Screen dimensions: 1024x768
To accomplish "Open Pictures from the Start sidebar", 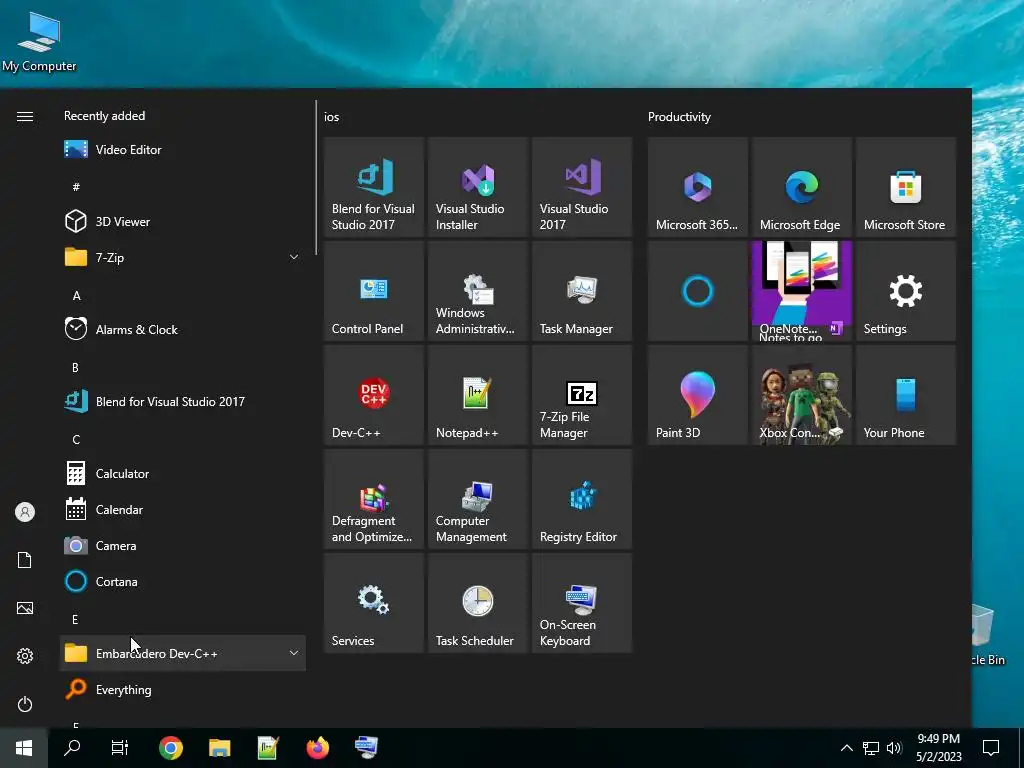I will point(25,608).
